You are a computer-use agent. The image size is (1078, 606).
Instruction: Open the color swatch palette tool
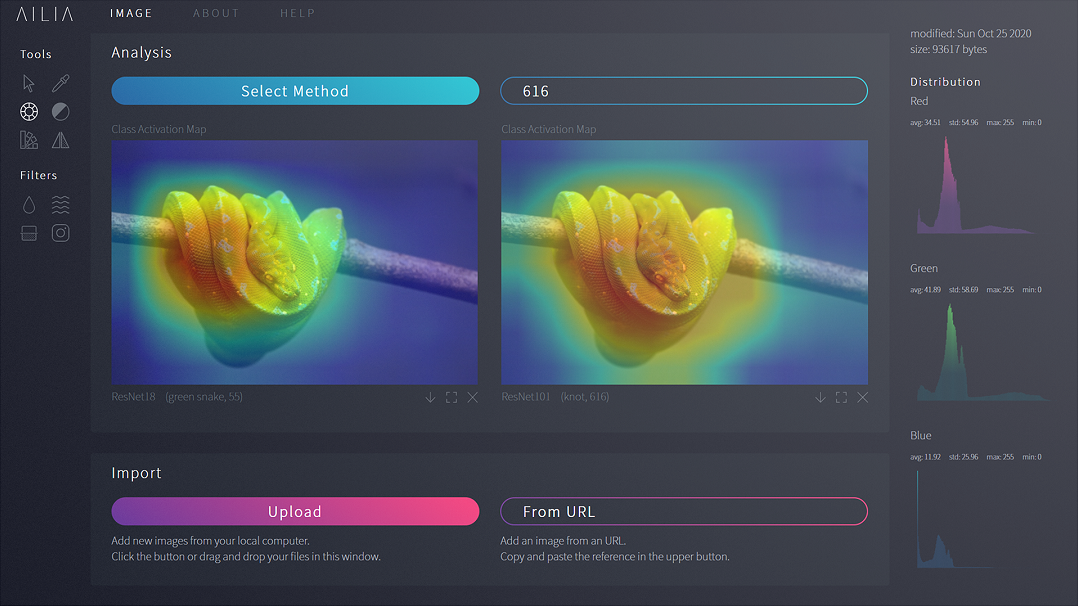coord(29,140)
